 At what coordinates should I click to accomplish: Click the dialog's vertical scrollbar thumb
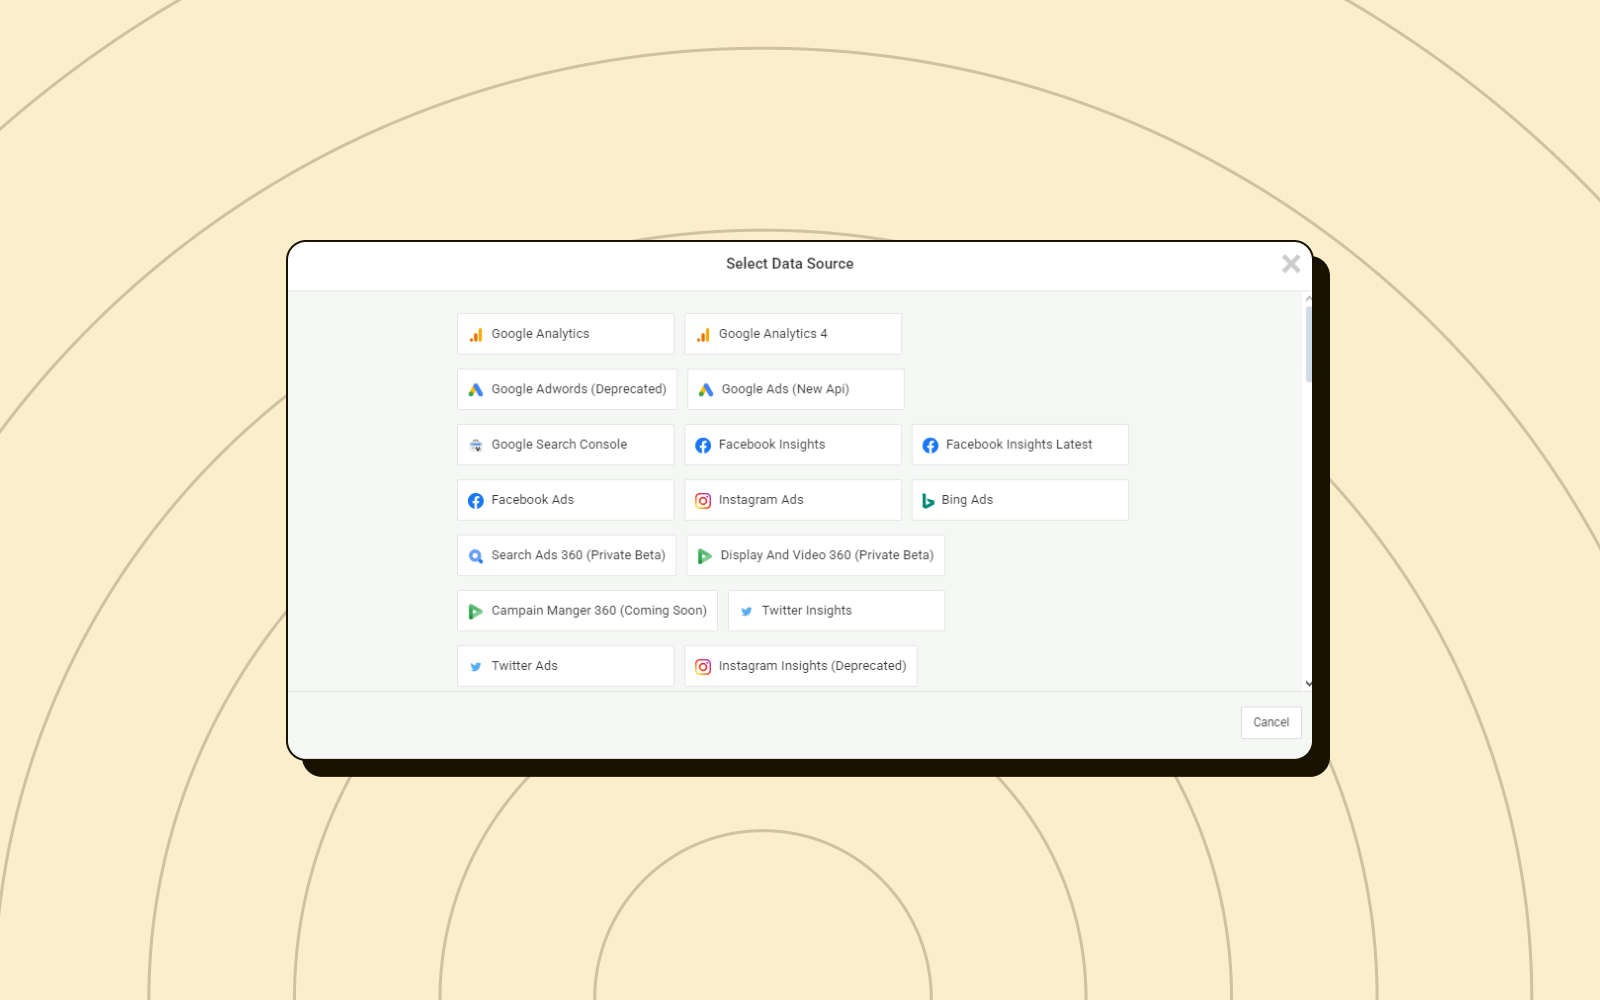[1309, 344]
